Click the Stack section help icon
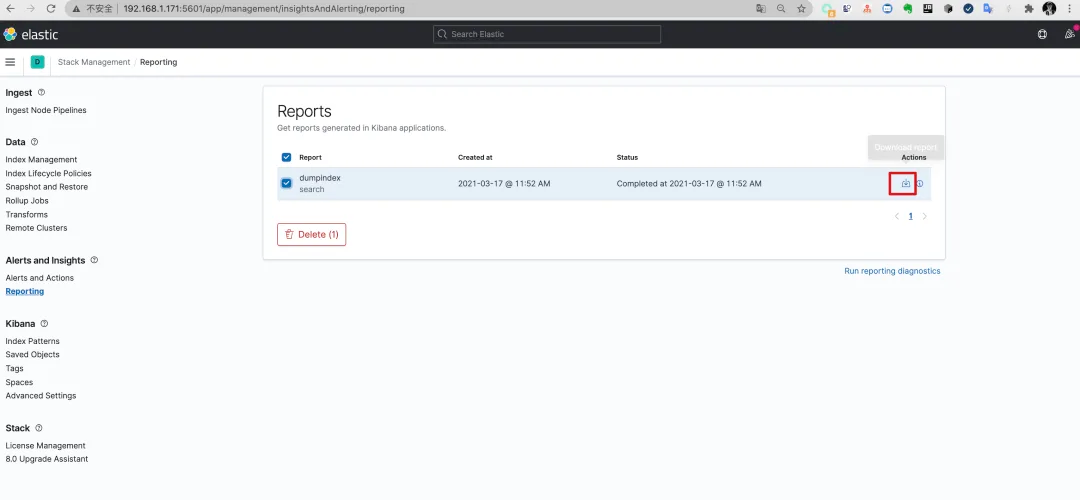 (x=39, y=428)
